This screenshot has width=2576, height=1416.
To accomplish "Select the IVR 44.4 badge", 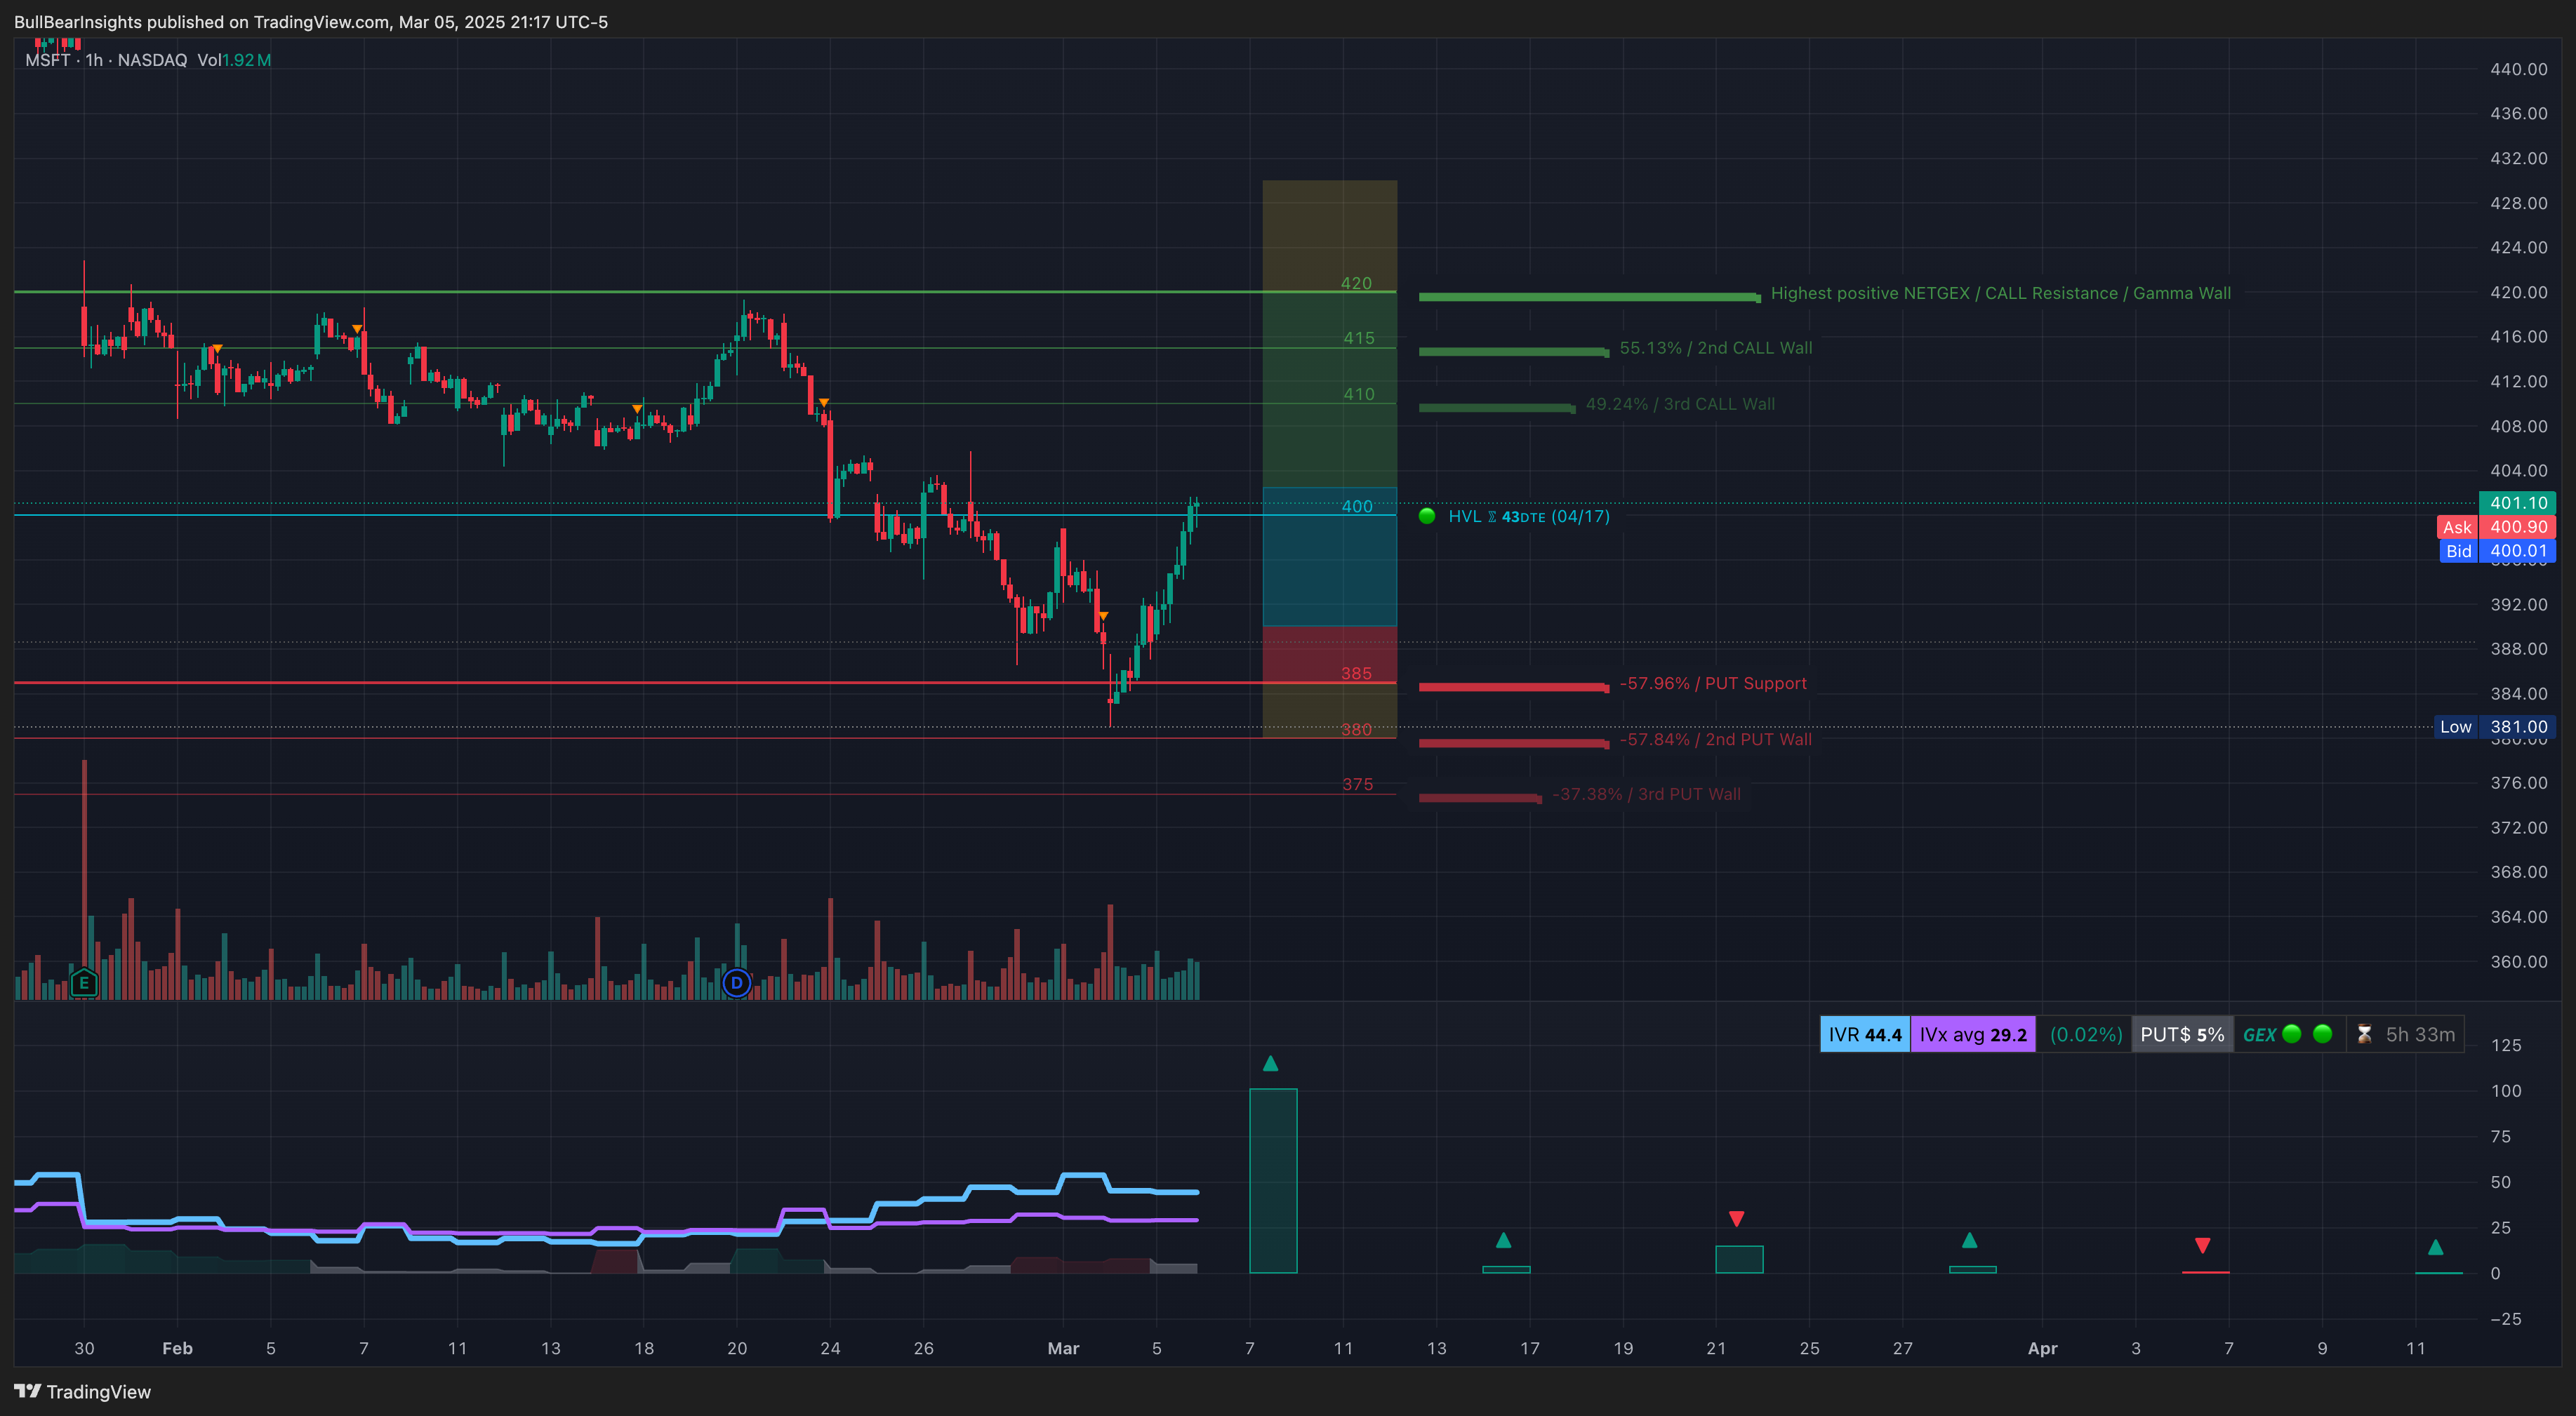I will [x=1865, y=1034].
